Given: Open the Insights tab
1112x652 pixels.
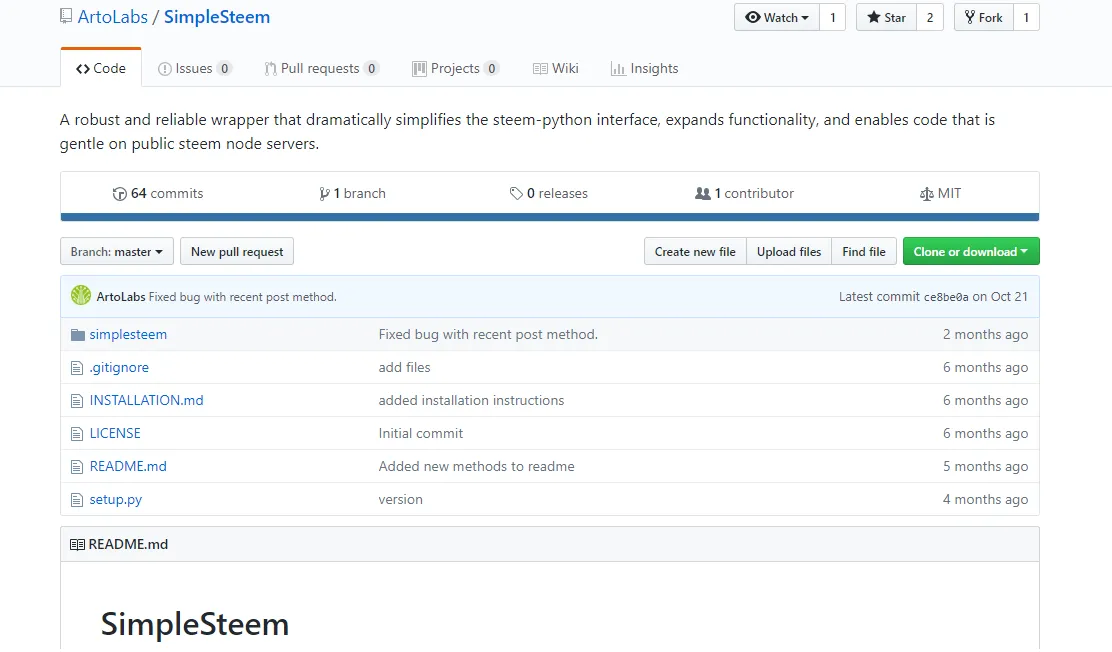Looking at the screenshot, I should pyautogui.click(x=644, y=68).
